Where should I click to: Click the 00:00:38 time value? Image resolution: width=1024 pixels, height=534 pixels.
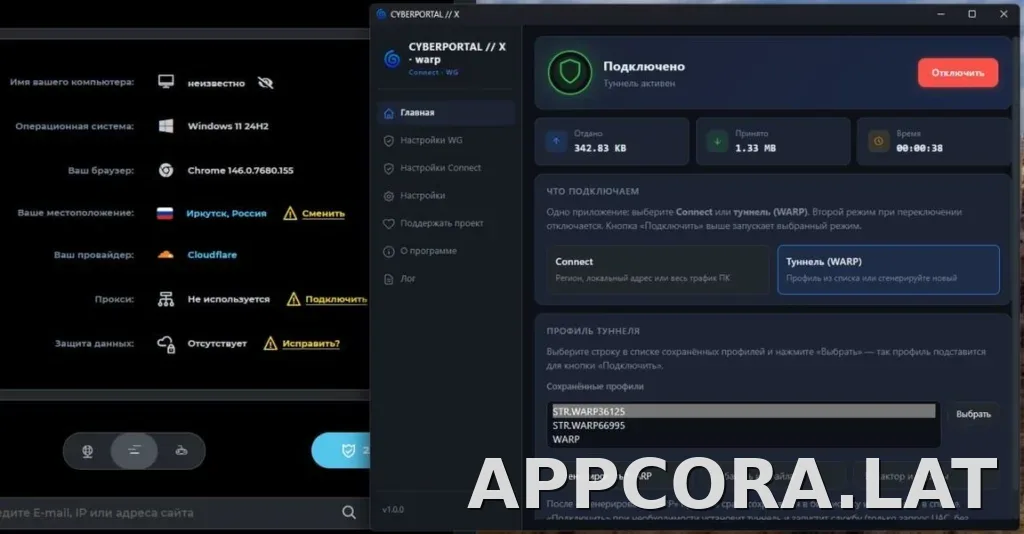[x=919, y=148]
